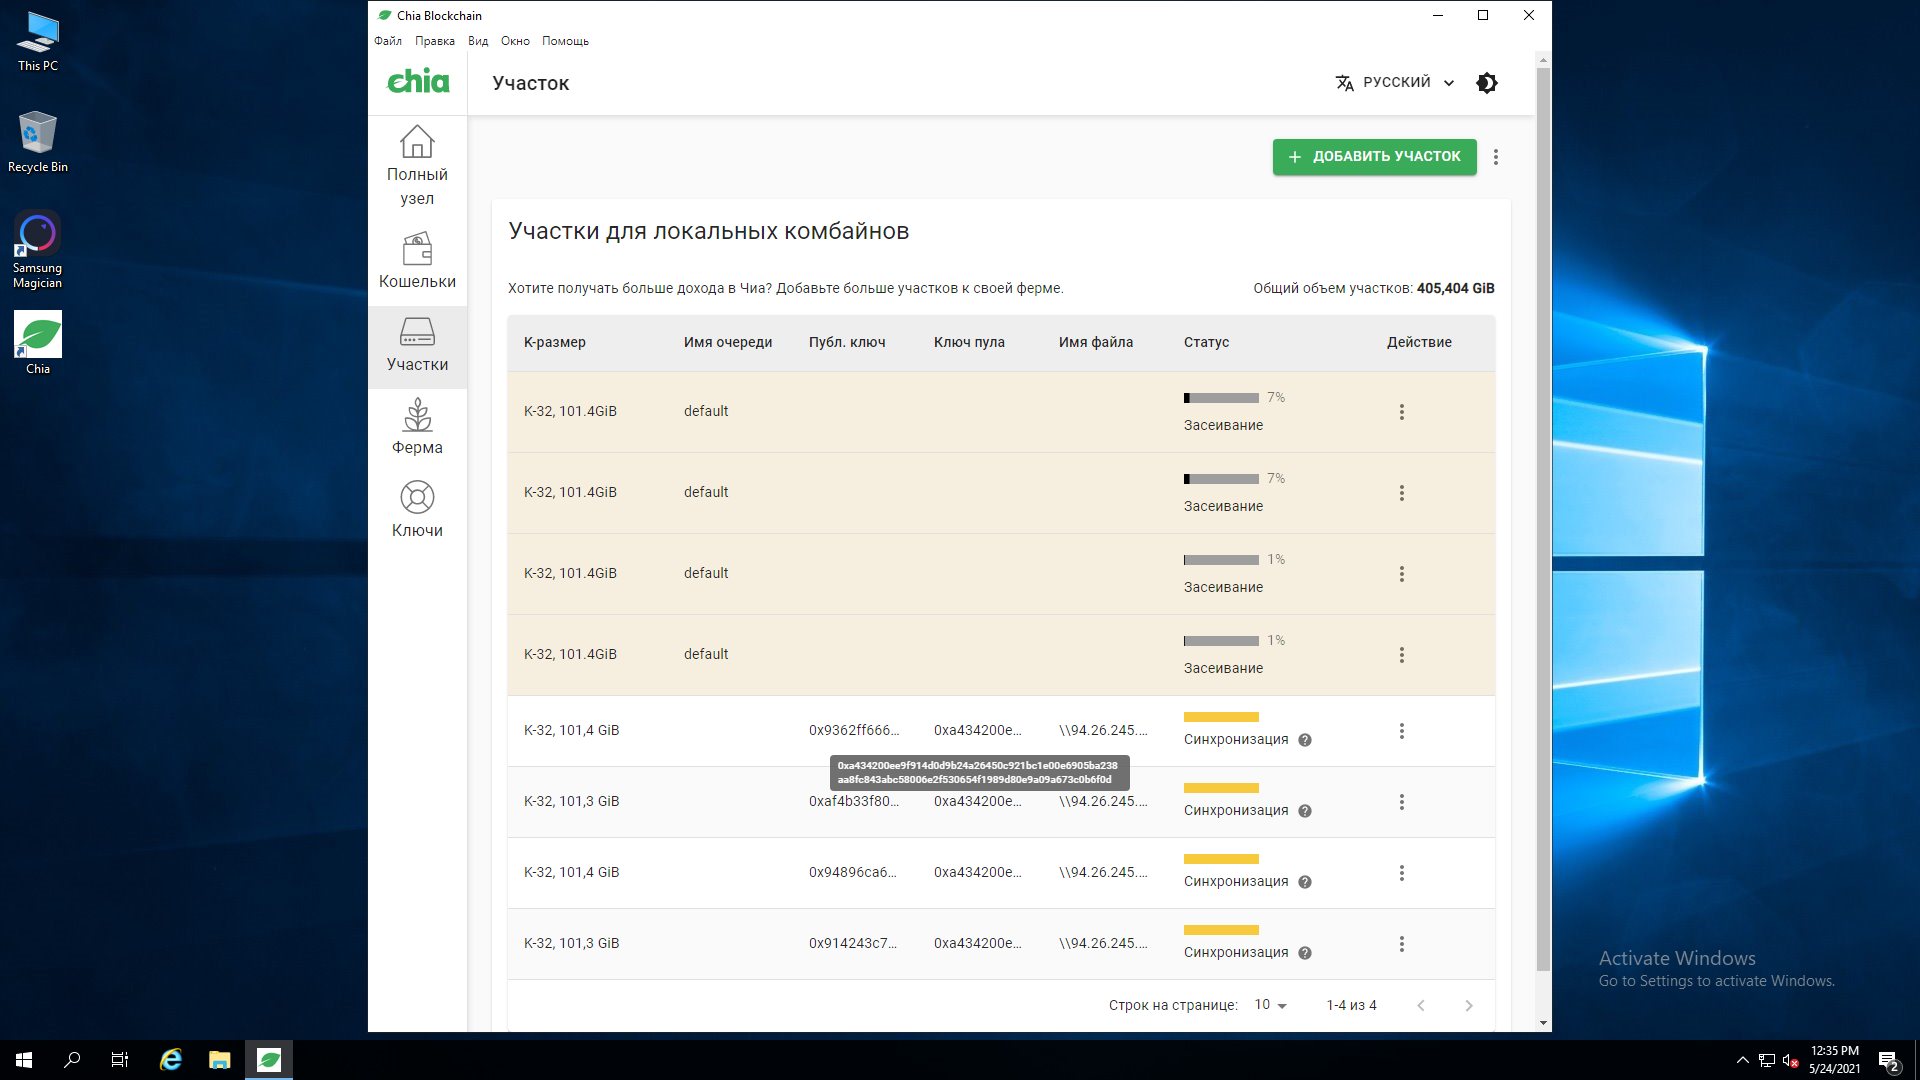
Task: Click the public key 0x9362ff666...
Action: tap(854, 730)
